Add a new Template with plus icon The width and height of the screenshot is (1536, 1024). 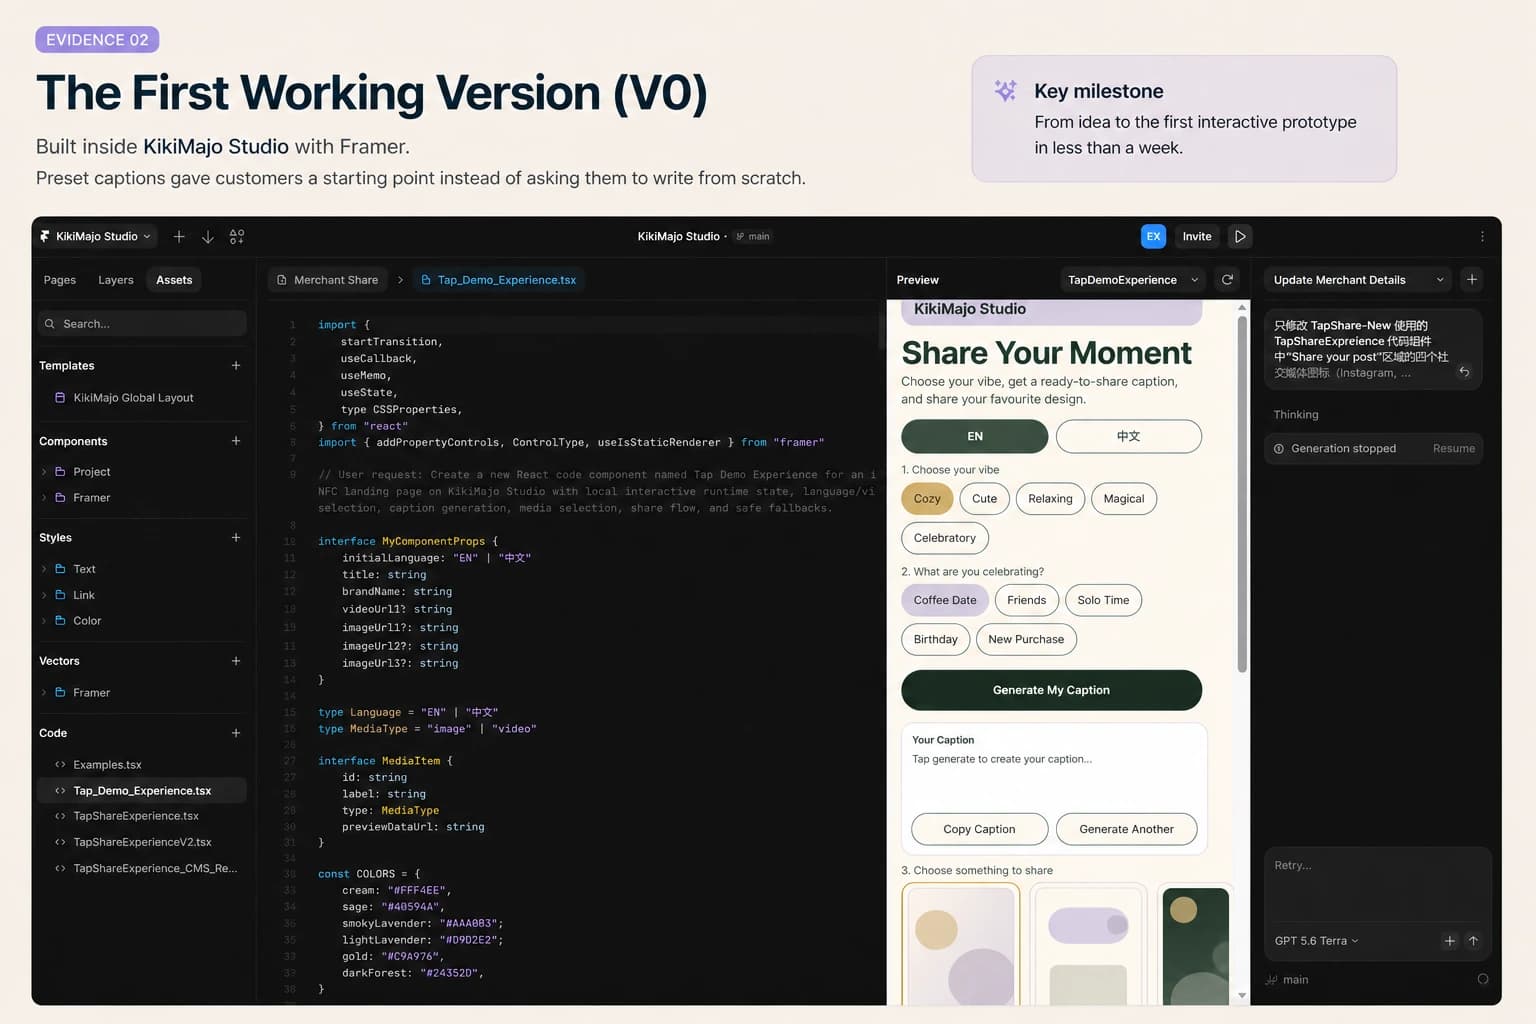tap(236, 366)
